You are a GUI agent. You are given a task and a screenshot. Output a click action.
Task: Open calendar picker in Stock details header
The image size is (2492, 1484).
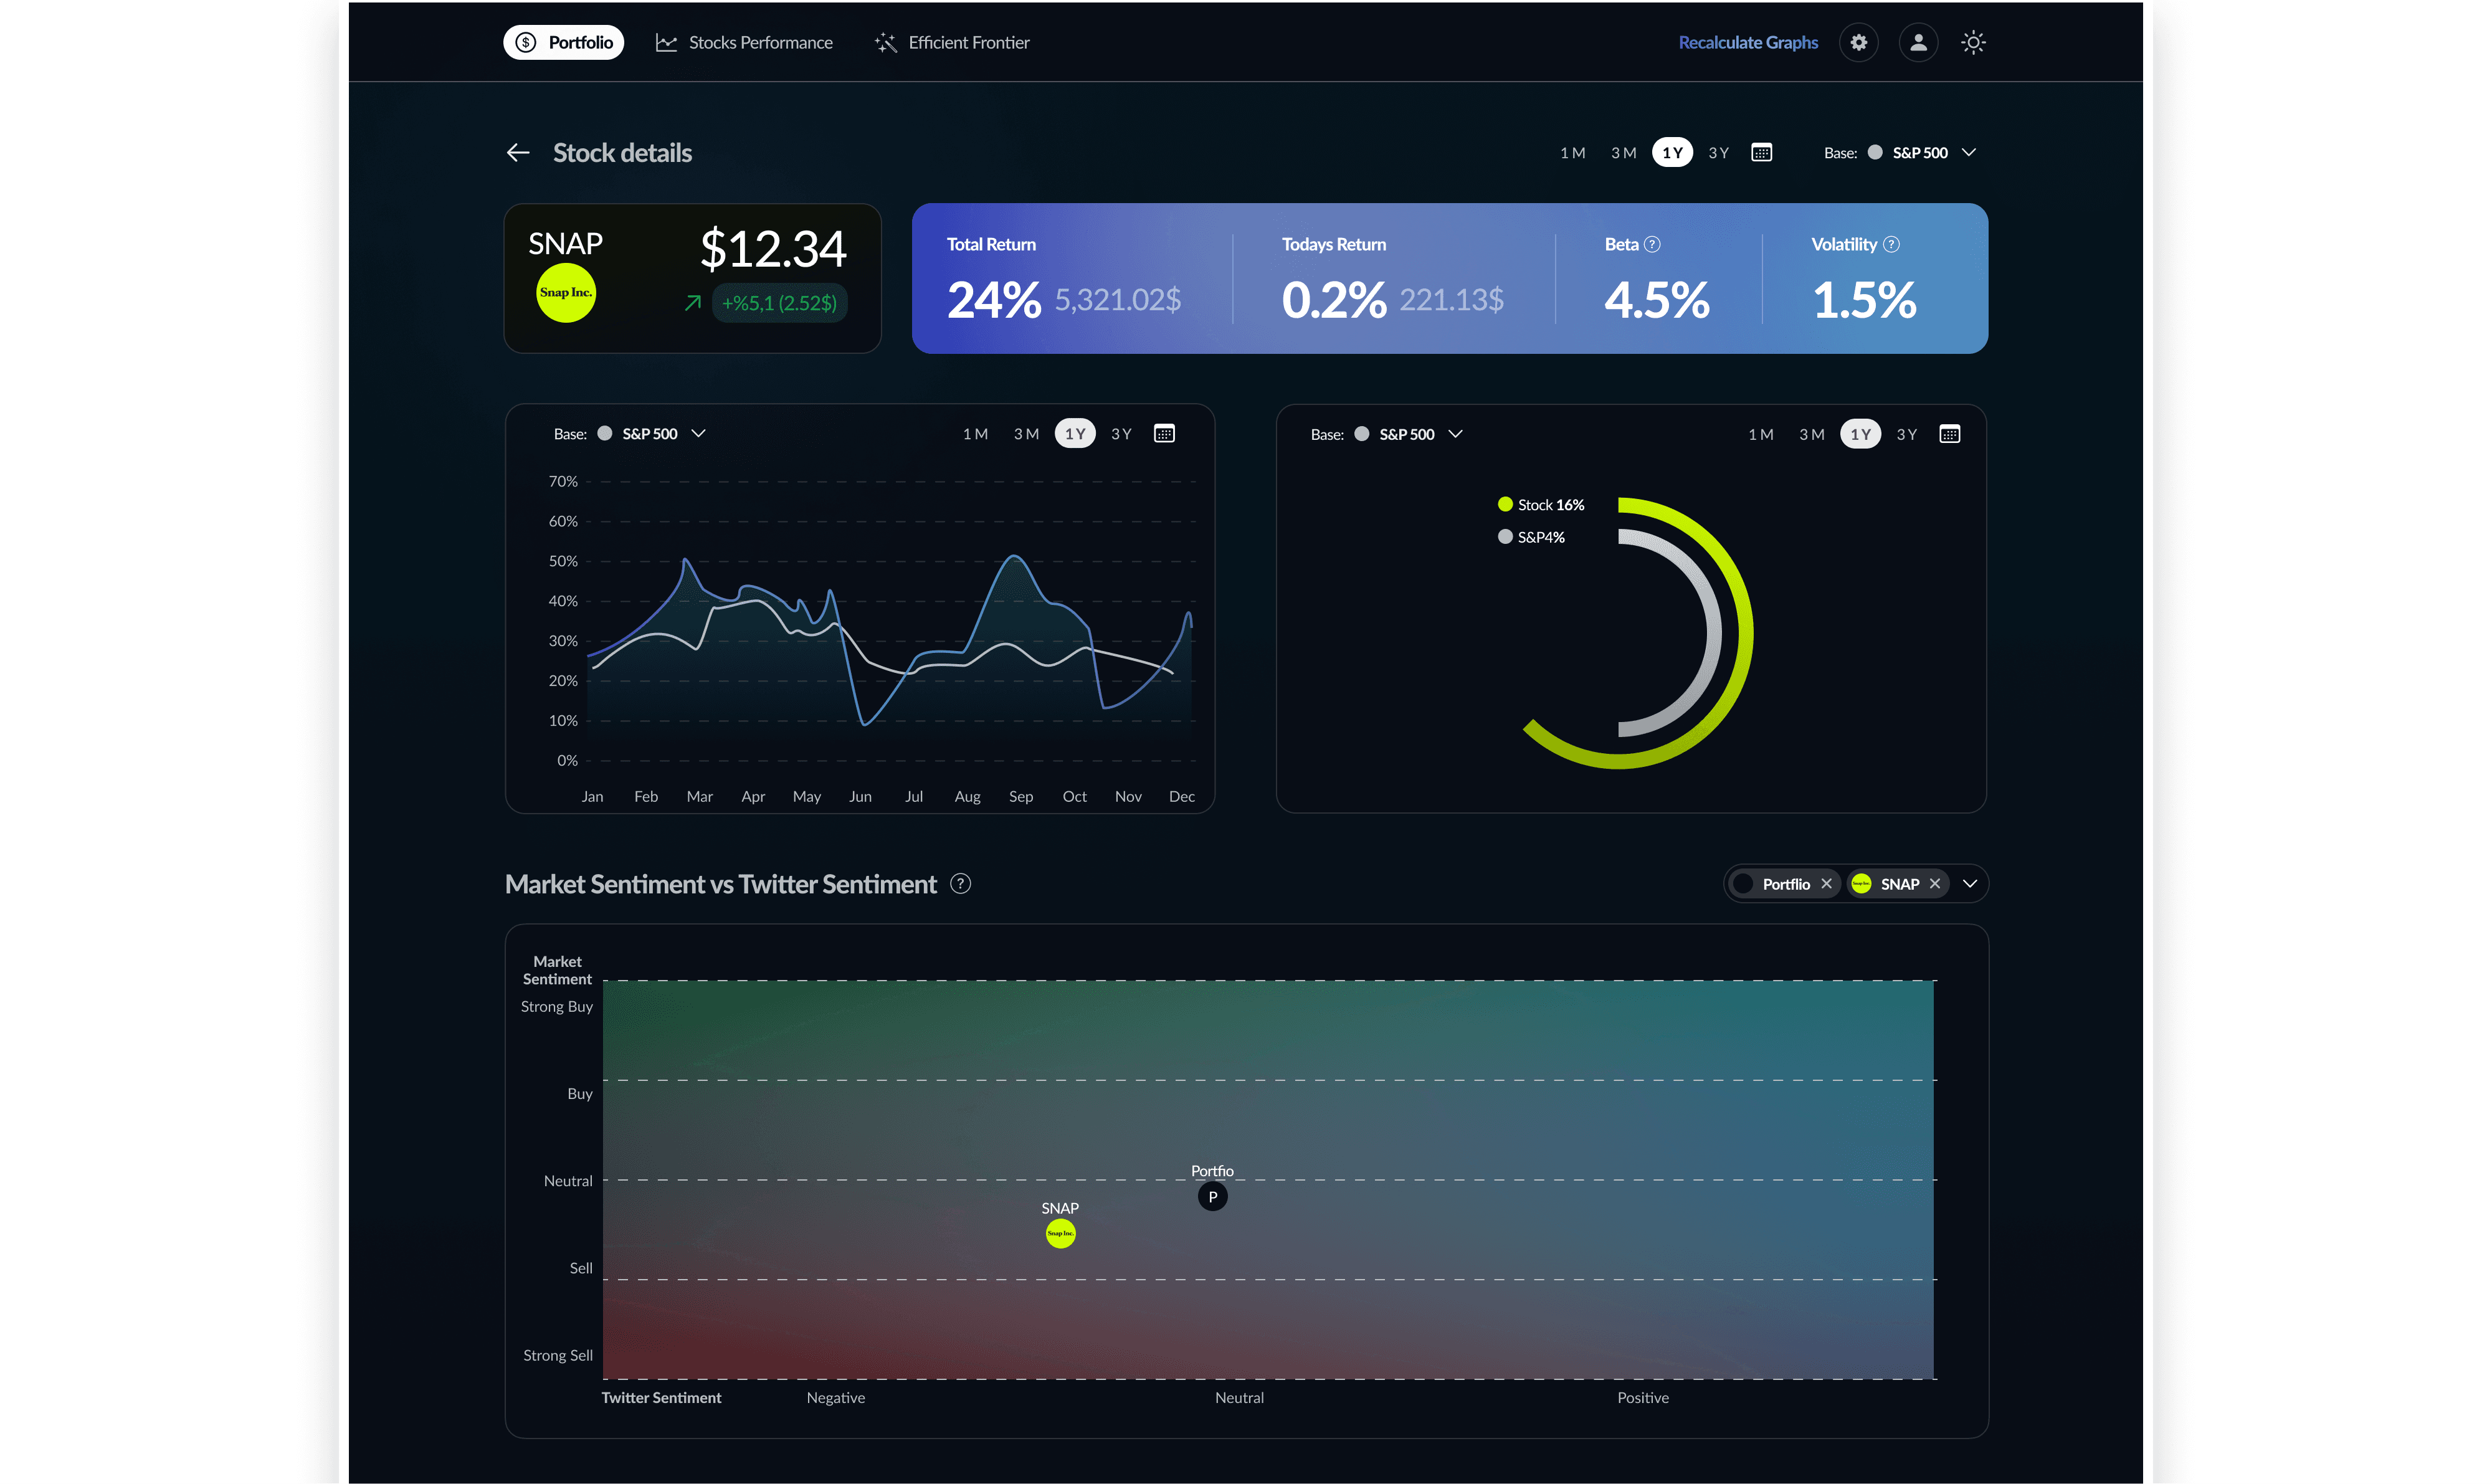pos(1762,153)
